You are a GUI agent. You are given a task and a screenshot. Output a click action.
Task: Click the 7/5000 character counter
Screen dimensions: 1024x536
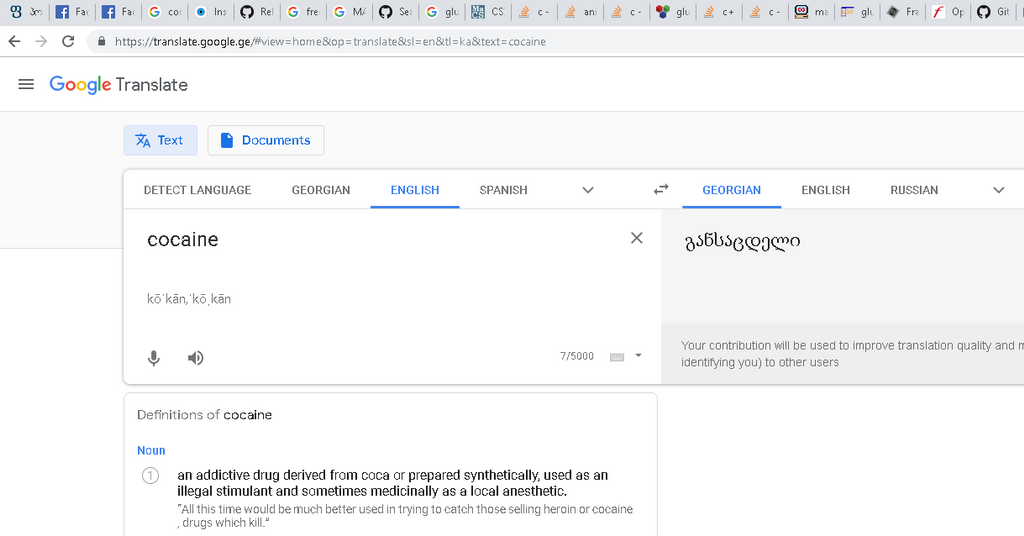click(x=577, y=356)
